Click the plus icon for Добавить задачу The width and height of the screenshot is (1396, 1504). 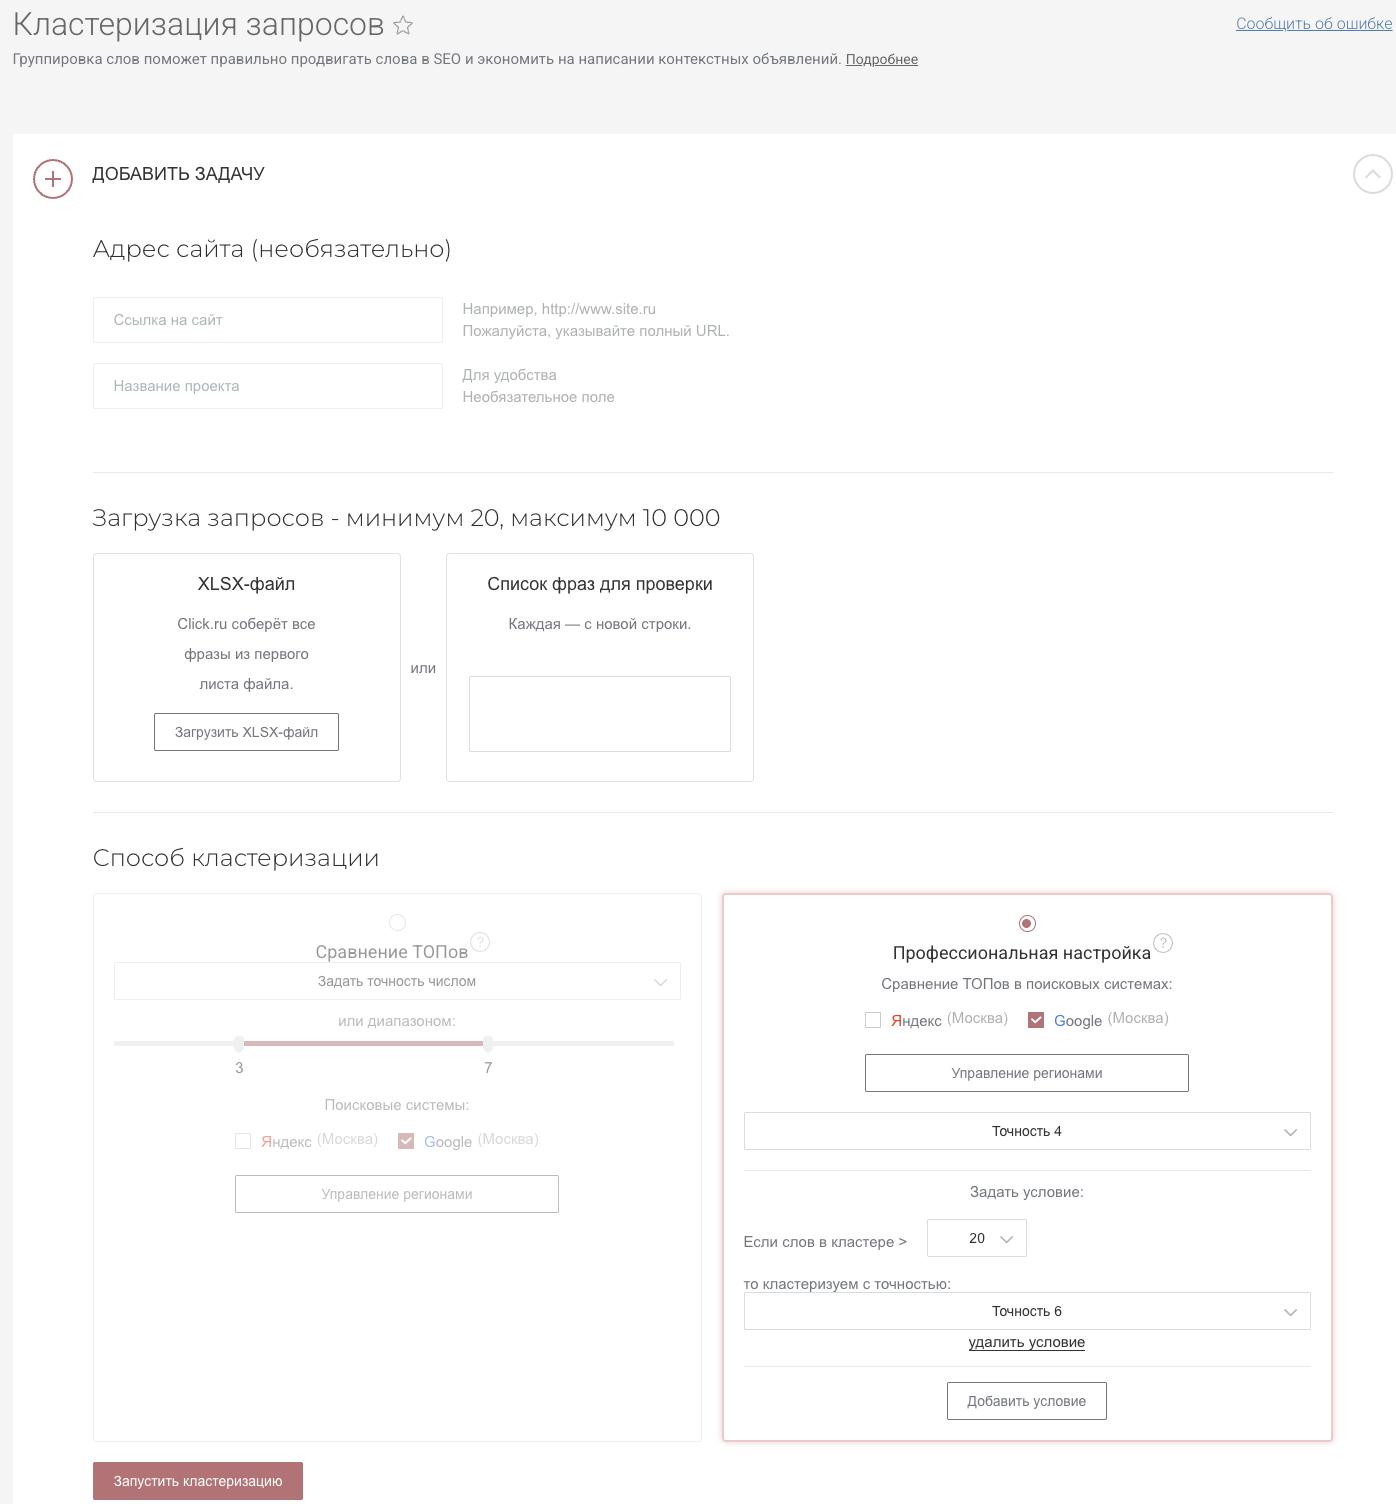[x=53, y=179]
